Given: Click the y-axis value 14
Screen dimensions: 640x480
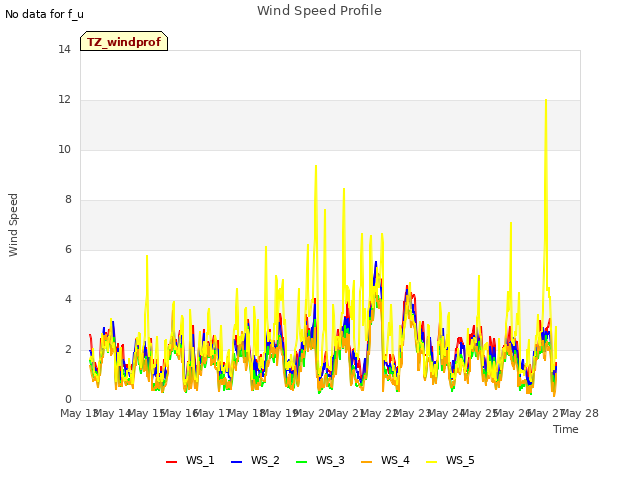Looking at the screenshot, I should pyautogui.click(x=64, y=50).
